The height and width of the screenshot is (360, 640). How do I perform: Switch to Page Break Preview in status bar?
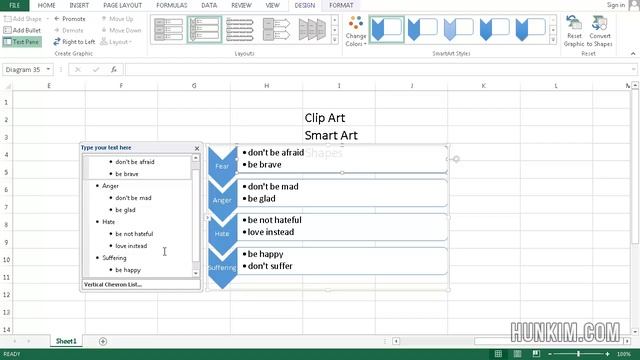536,354
